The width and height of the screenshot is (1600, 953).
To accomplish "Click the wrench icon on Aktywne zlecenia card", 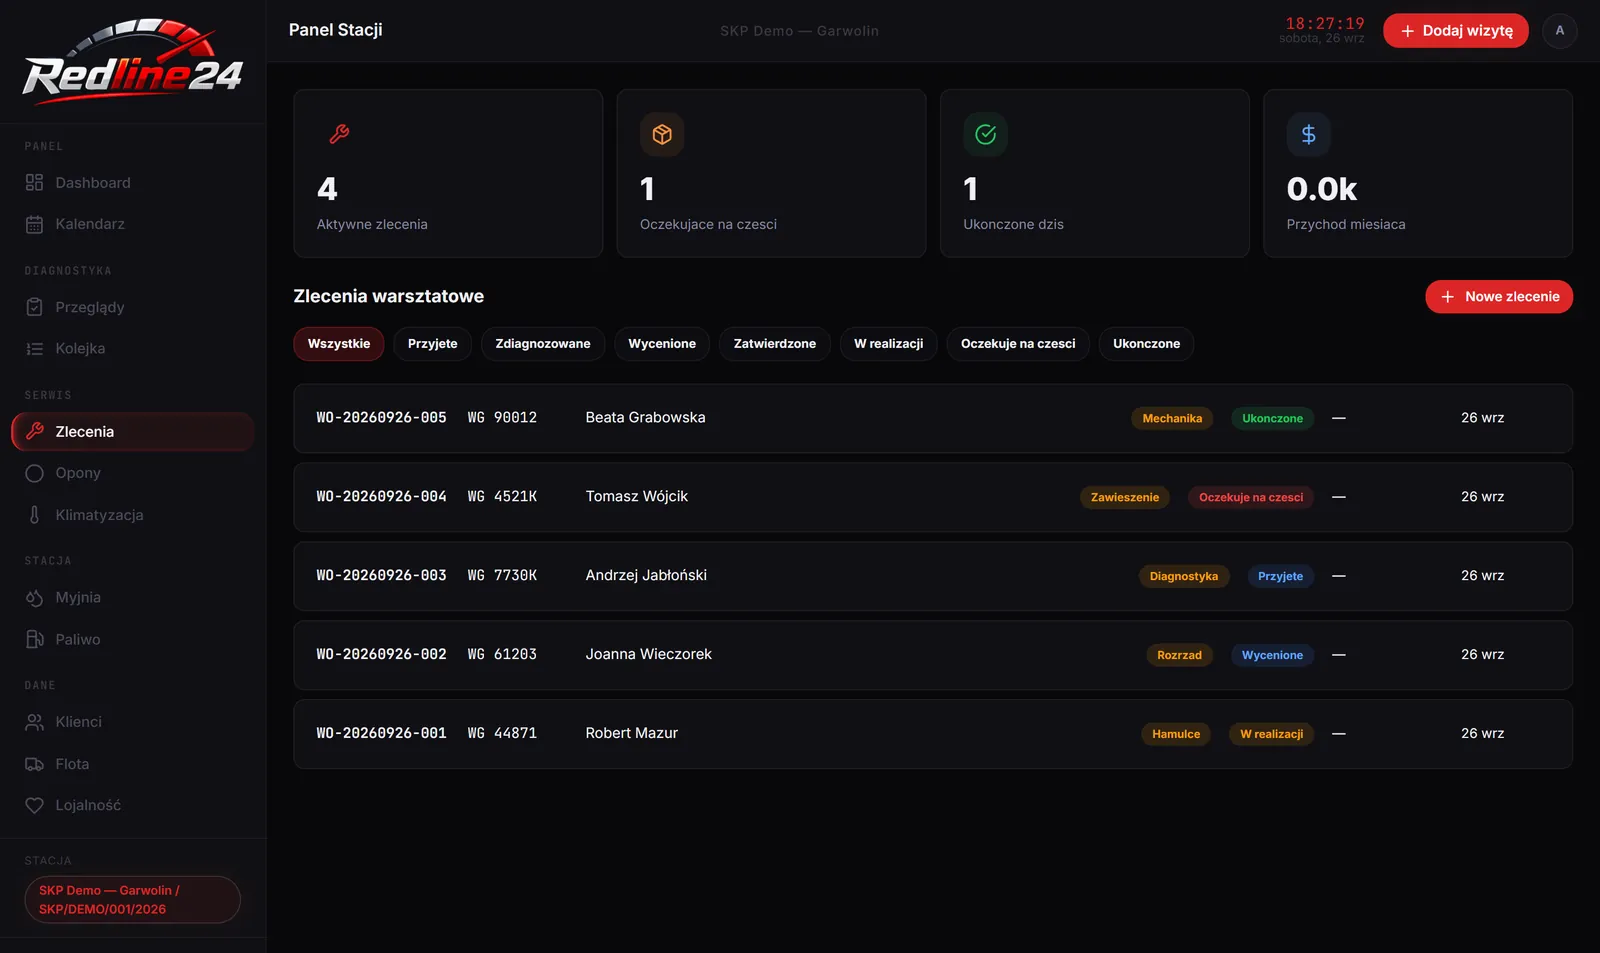I will (x=339, y=134).
